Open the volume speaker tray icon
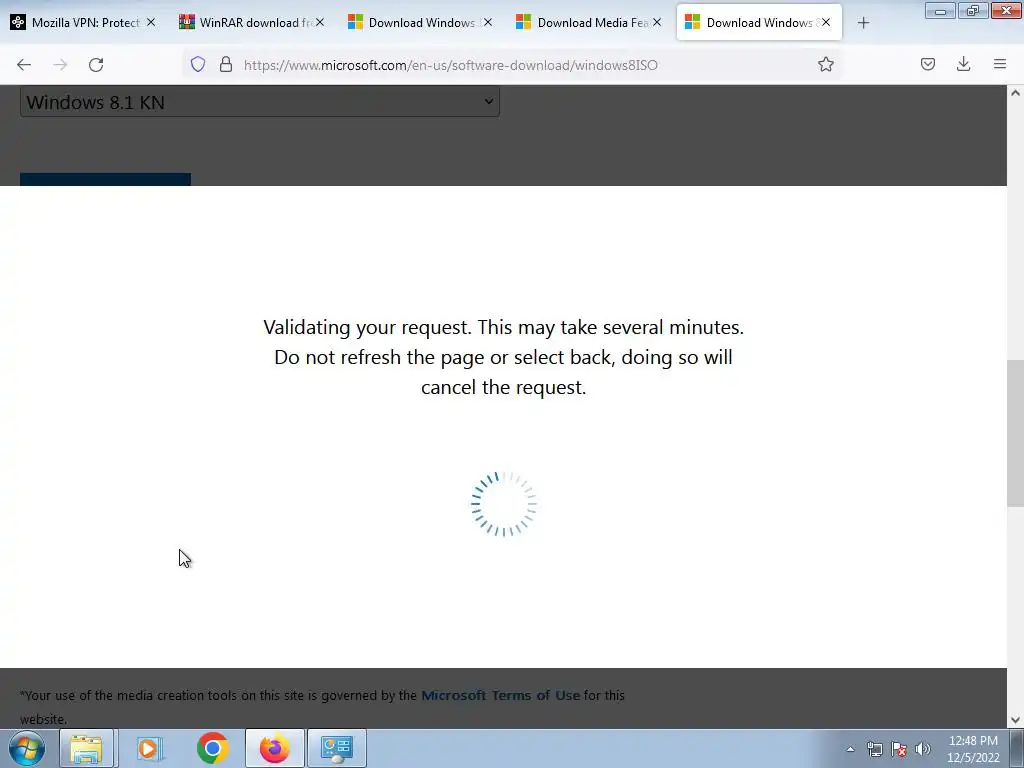 (x=923, y=749)
